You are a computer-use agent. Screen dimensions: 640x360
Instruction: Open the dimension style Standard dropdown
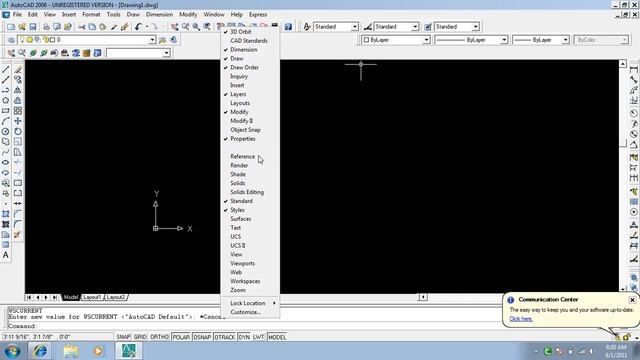pyautogui.click(x=415, y=27)
